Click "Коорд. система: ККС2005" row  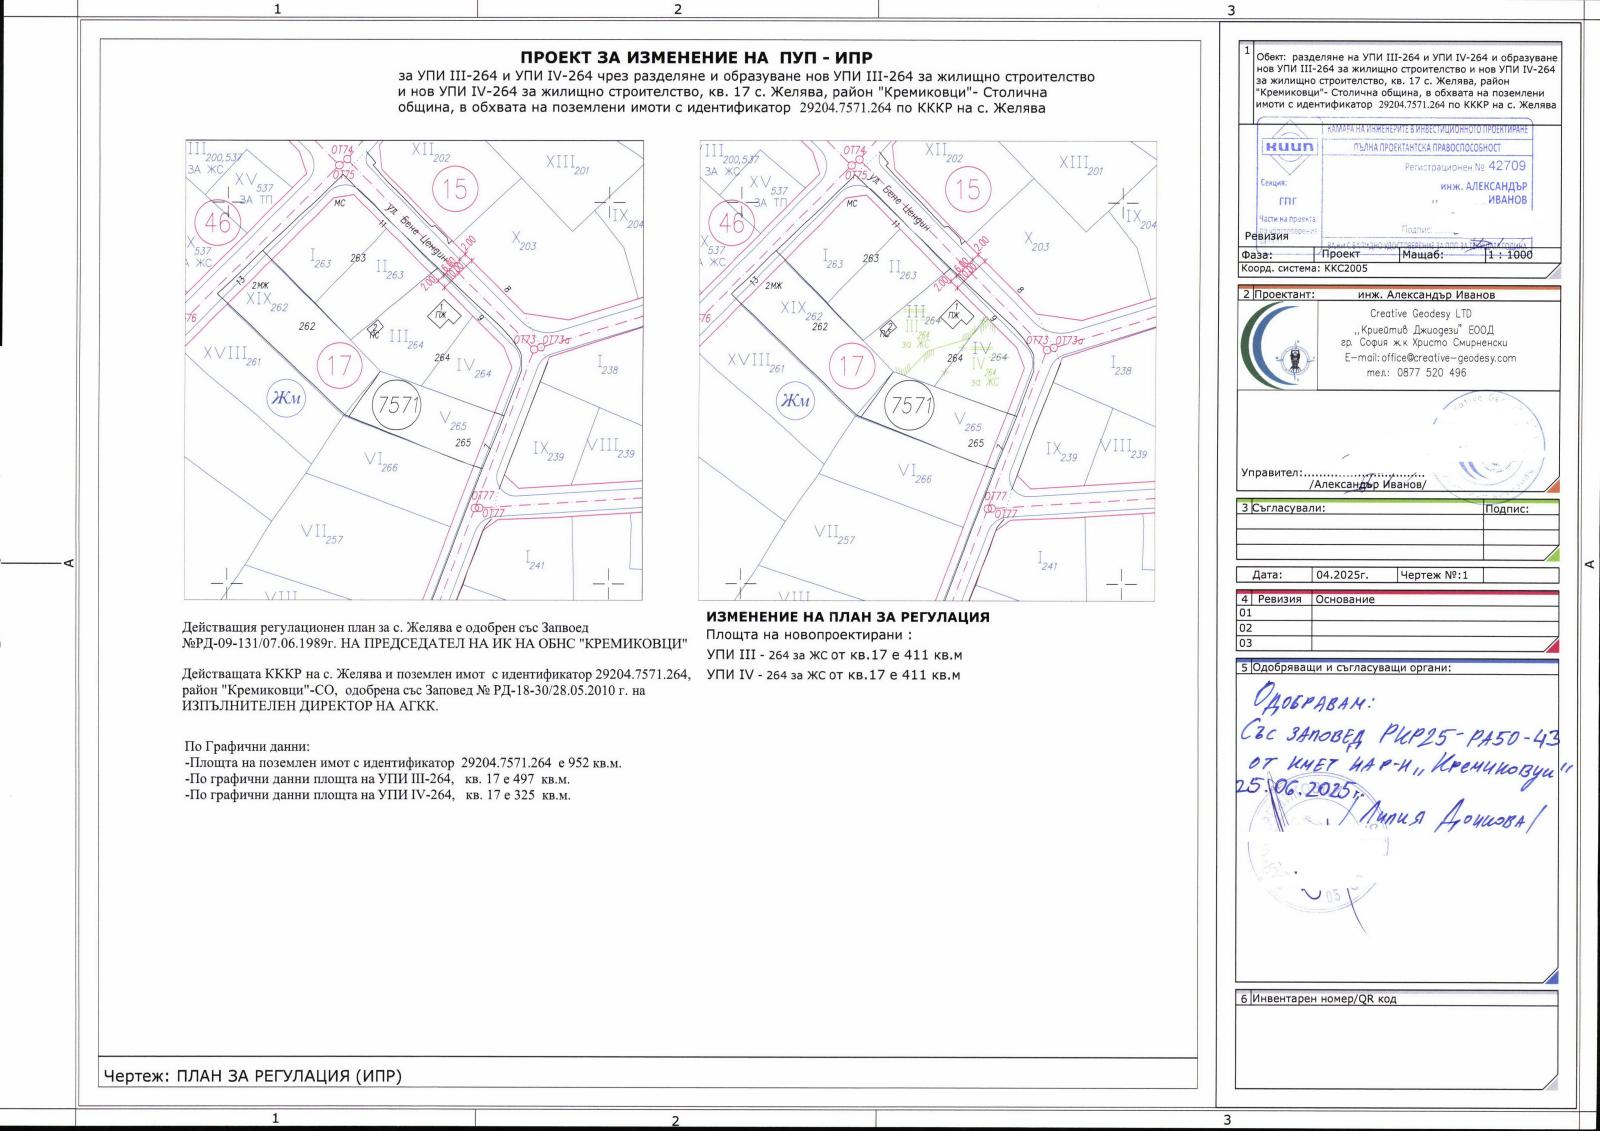1399,268
